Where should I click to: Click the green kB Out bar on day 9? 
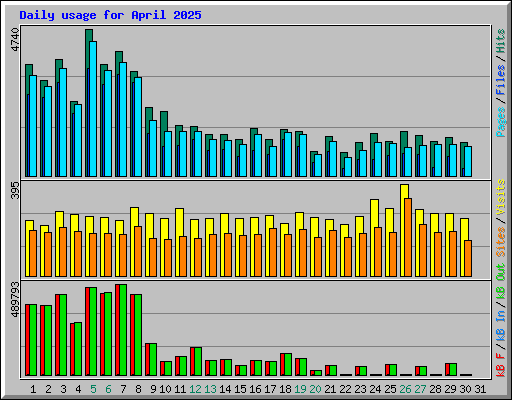(153, 359)
